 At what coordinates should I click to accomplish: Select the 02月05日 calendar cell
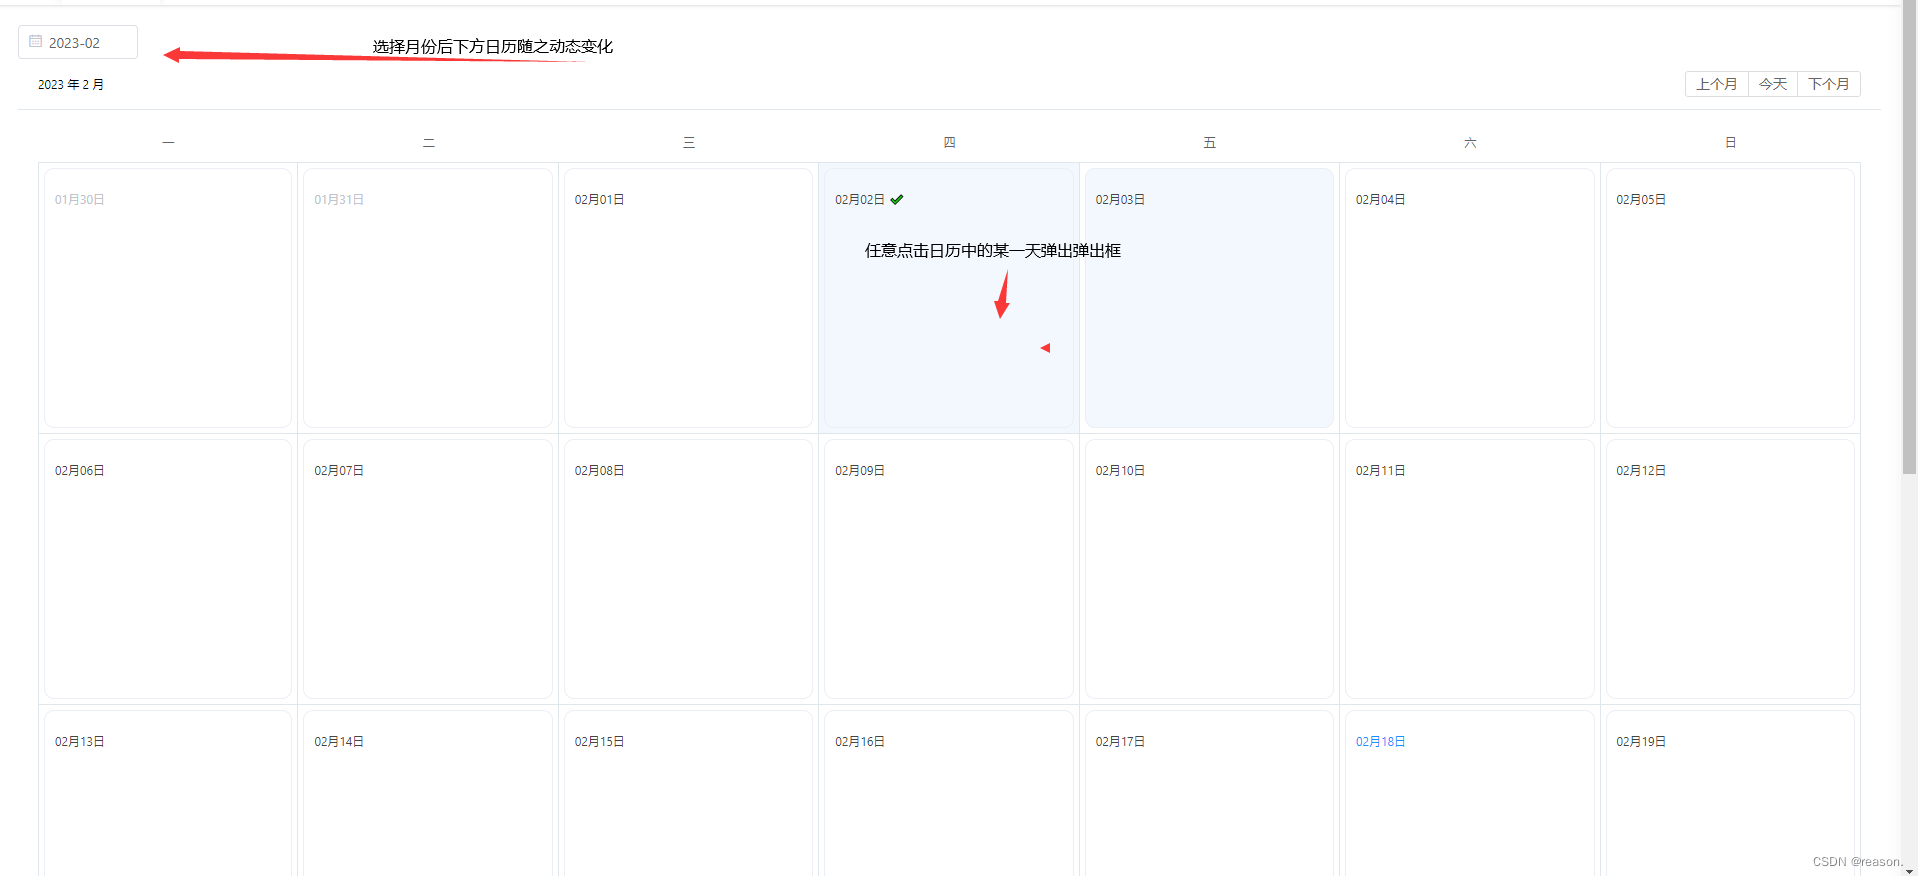coord(1730,298)
